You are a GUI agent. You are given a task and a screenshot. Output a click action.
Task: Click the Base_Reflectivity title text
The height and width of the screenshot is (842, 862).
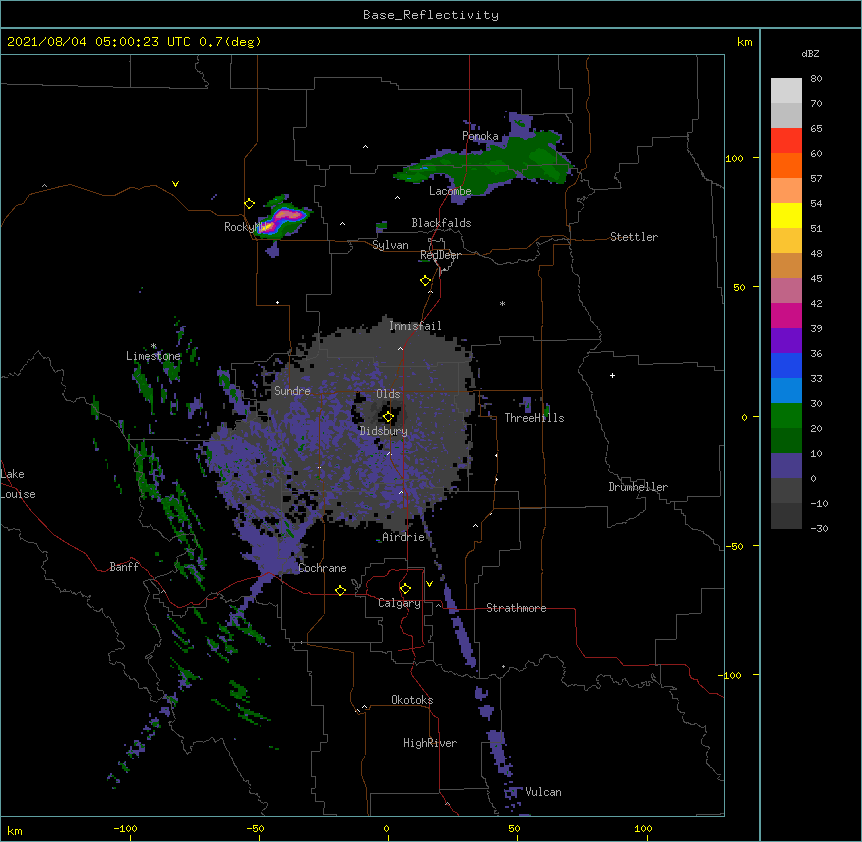pyautogui.click(x=431, y=15)
